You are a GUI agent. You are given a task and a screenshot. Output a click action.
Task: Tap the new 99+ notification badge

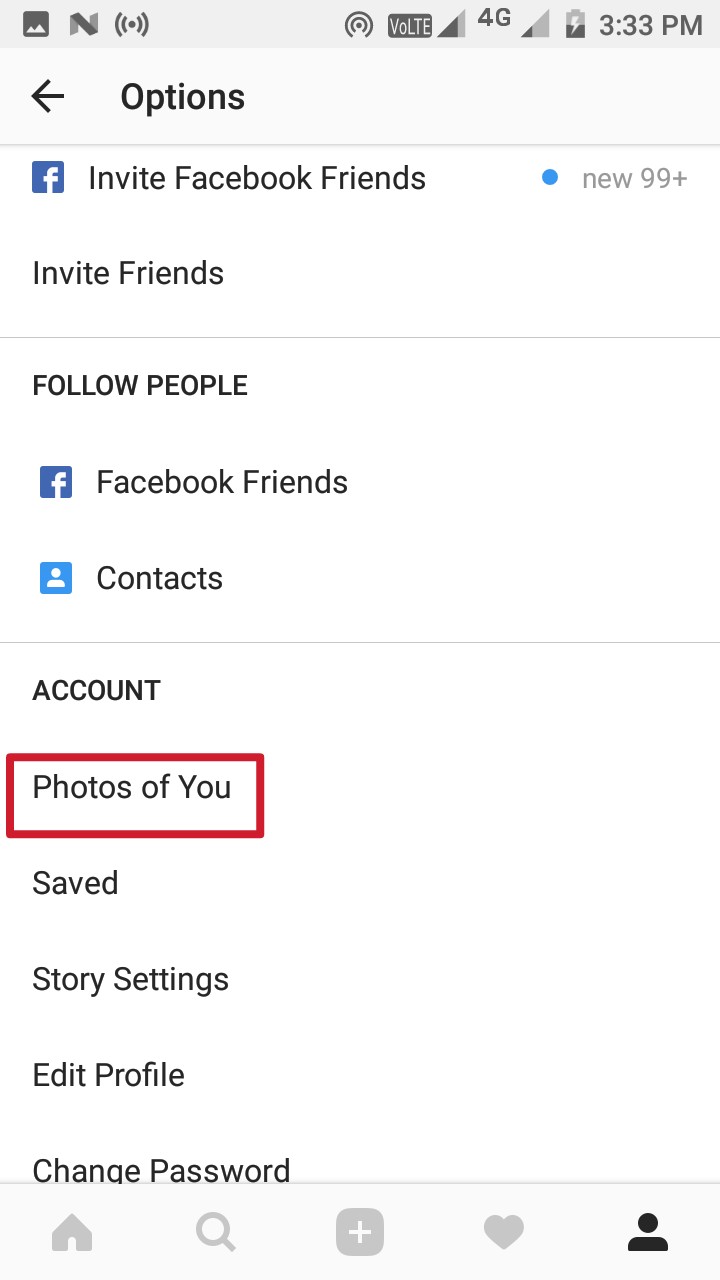634,179
